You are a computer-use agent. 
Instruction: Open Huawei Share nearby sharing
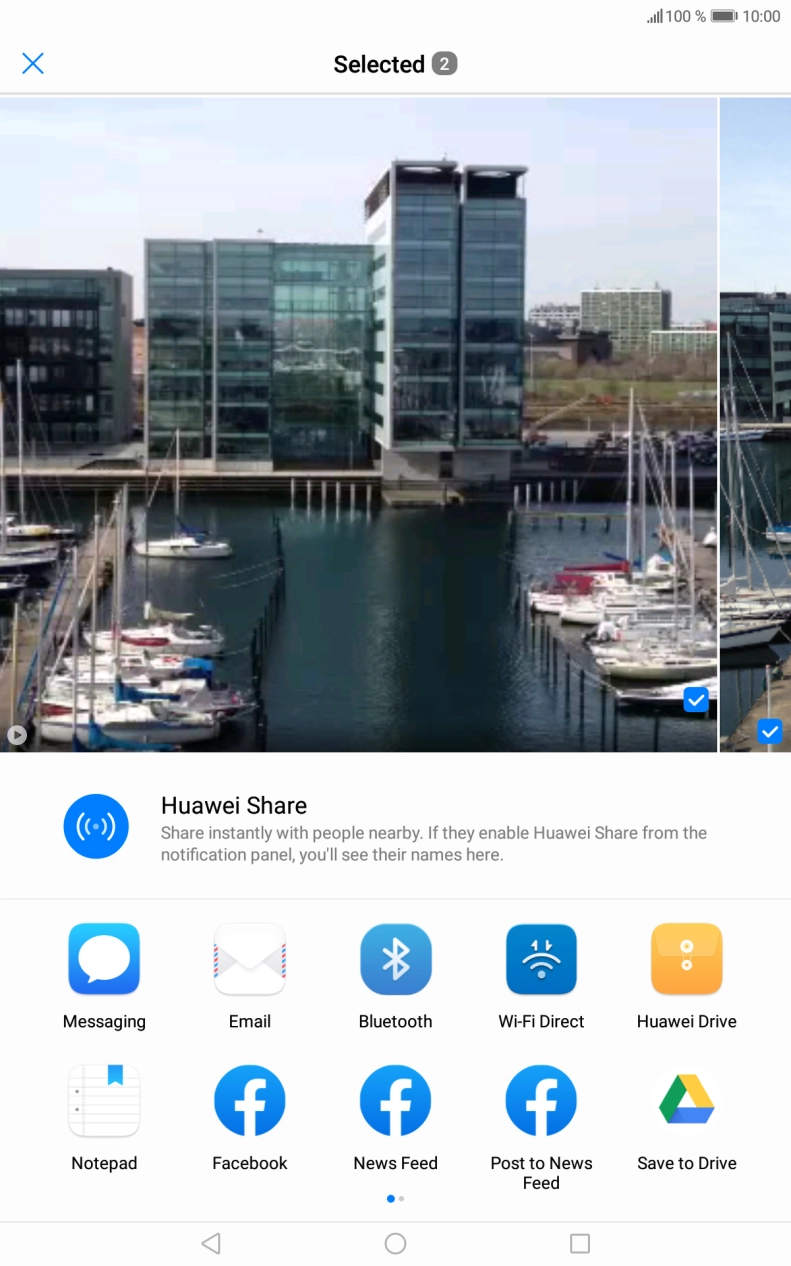96,826
